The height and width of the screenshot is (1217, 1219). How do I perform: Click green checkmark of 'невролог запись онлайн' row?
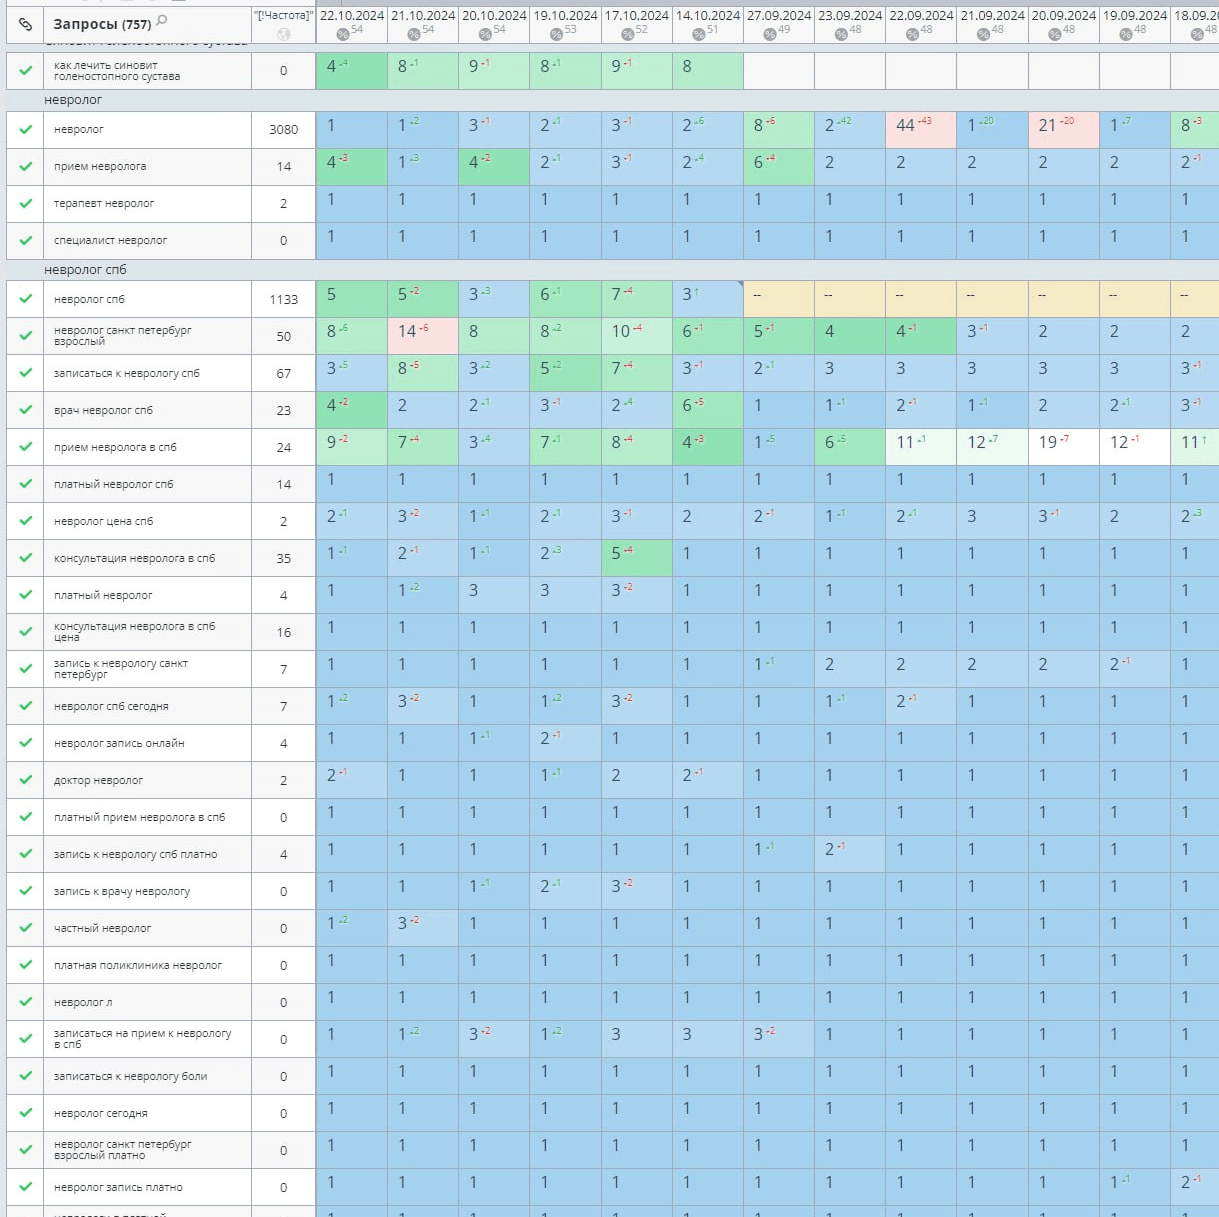tap(26, 743)
